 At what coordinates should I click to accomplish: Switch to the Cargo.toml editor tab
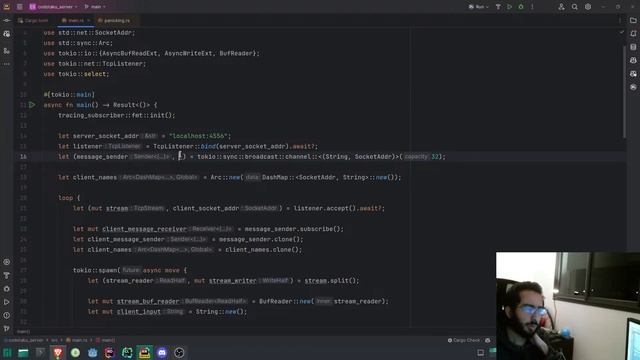pyautogui.click(x=33, y=20)
